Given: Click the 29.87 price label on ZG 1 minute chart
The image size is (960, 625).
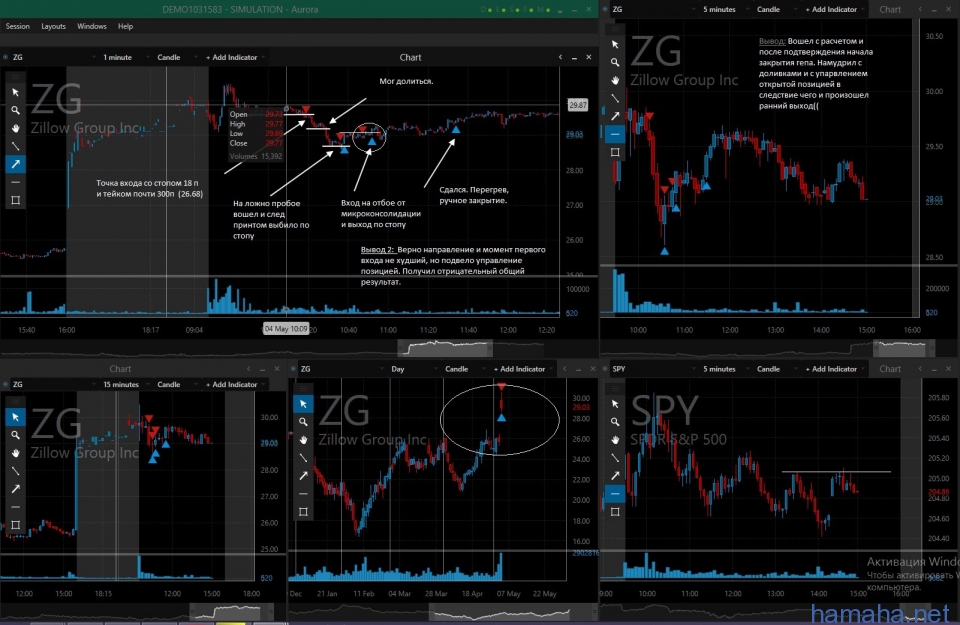Looking at the screenshot, I should [577, 105].
